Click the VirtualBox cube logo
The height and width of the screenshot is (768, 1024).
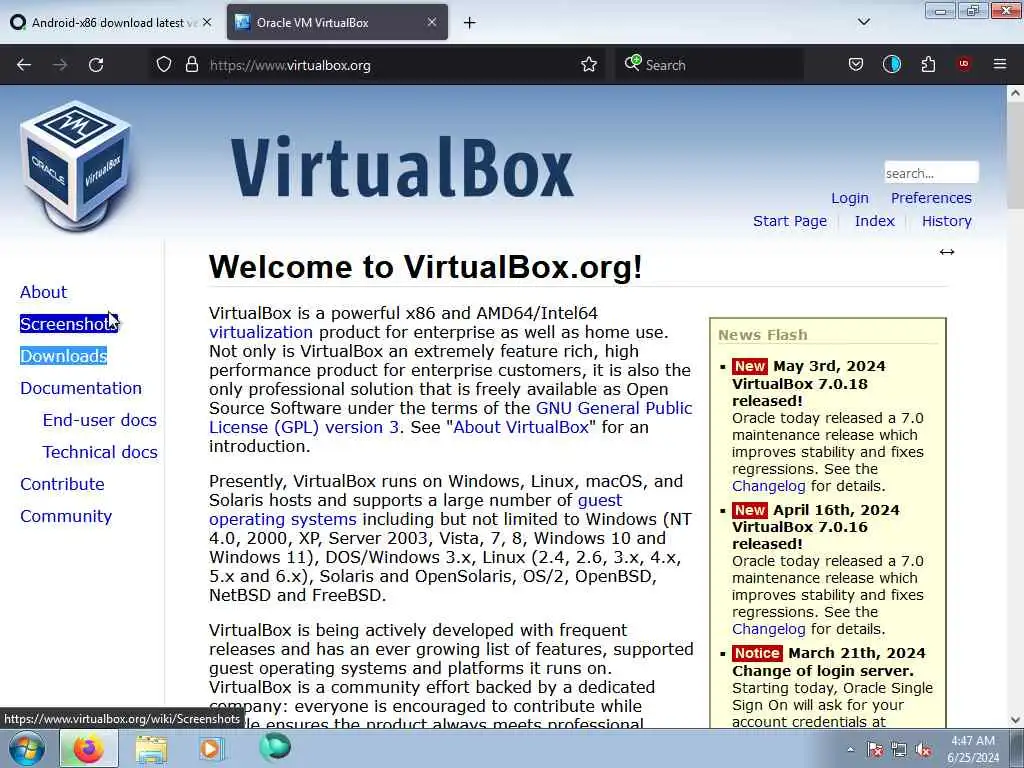click(x=76, y=165)
